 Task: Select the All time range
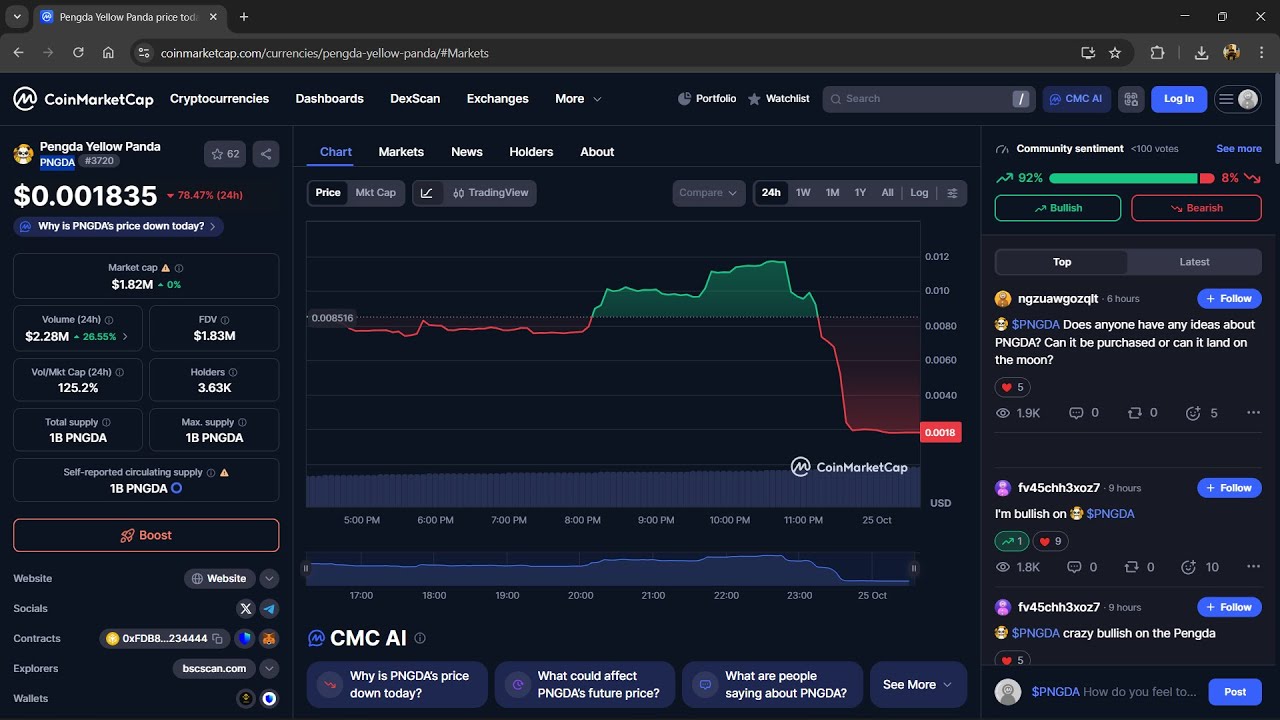887,193
